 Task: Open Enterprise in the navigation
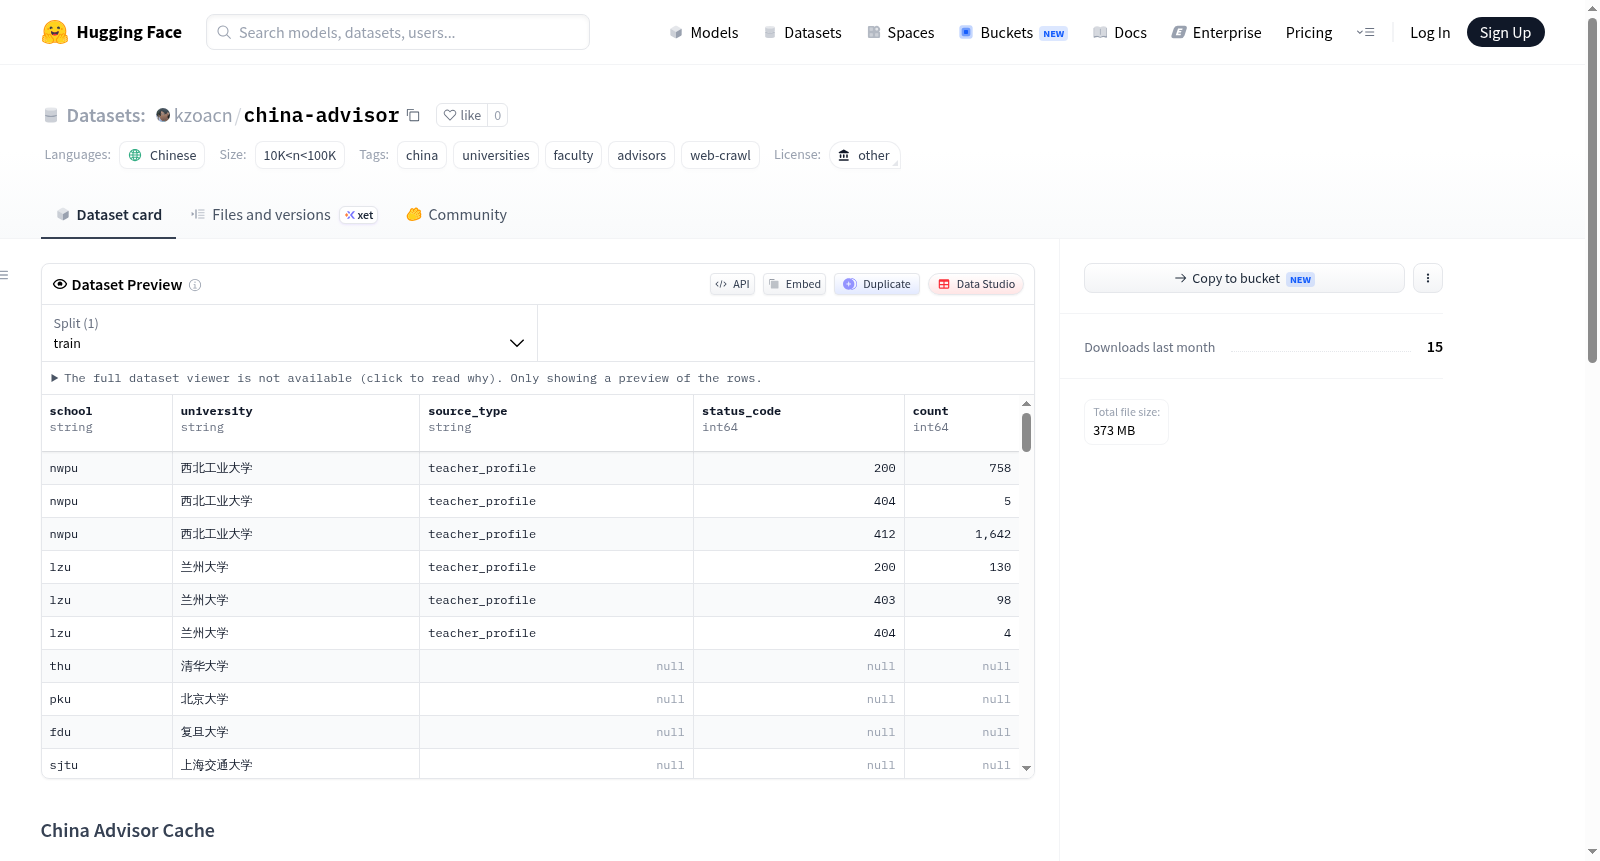point(1216,32)
